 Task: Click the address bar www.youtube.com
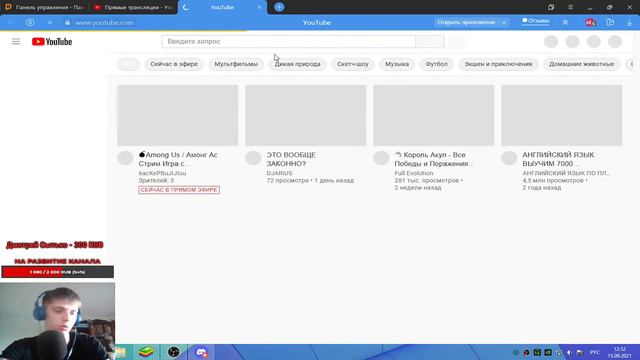104,23
